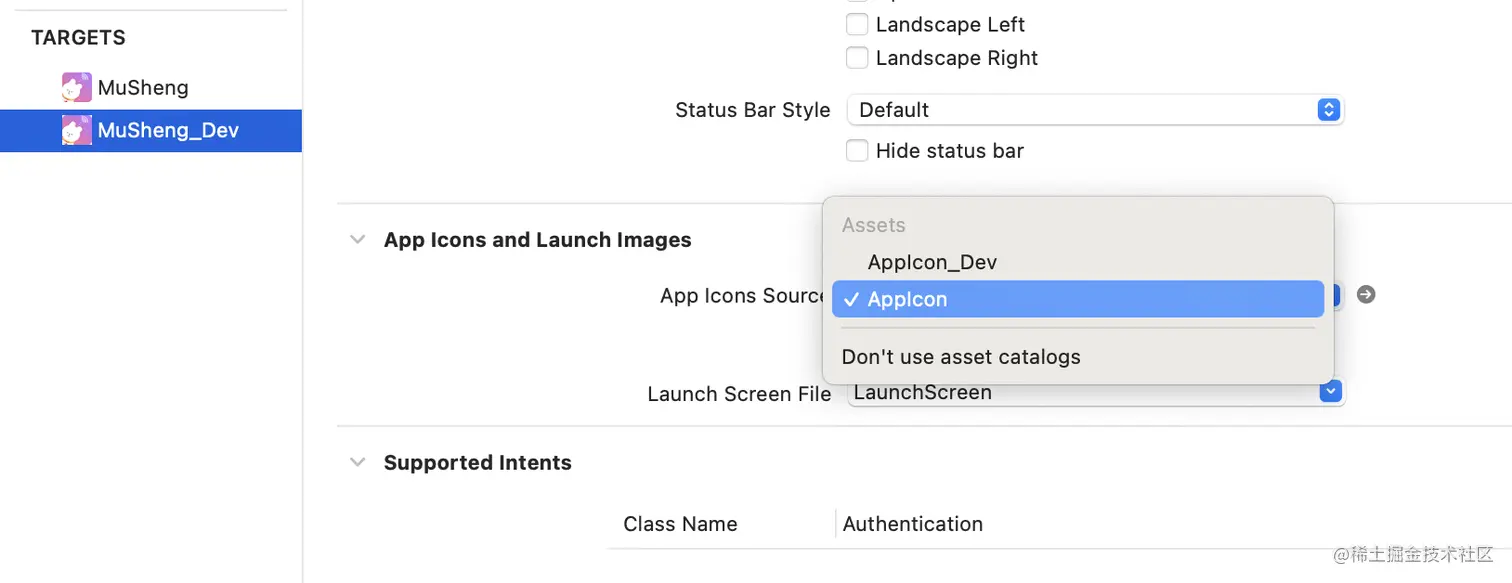
Task: Click the Supported Intents section title
Action: 477,463
